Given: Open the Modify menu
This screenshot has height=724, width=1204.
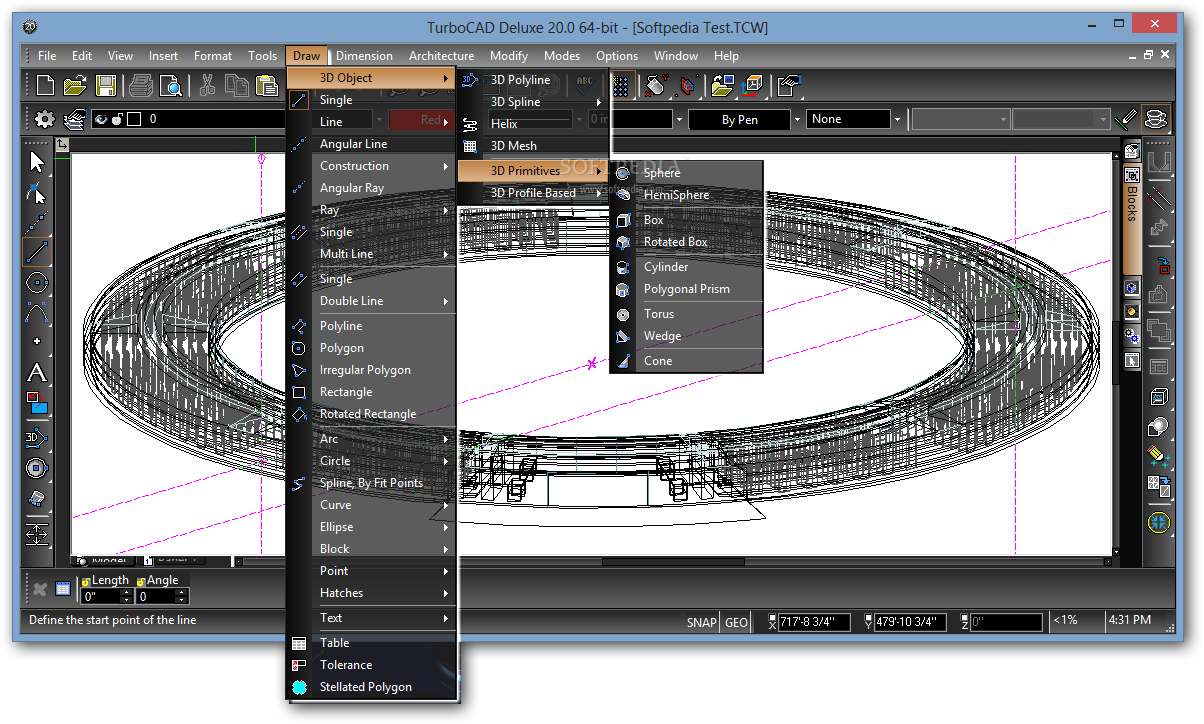Looking at the screenshot, I should (509, 56).
